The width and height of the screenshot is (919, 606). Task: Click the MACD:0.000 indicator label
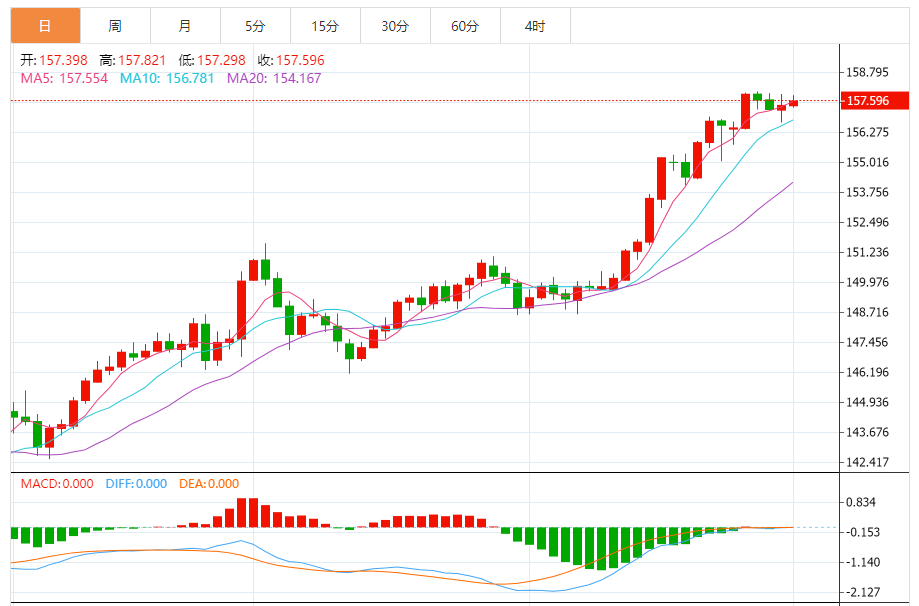point(57,484)
